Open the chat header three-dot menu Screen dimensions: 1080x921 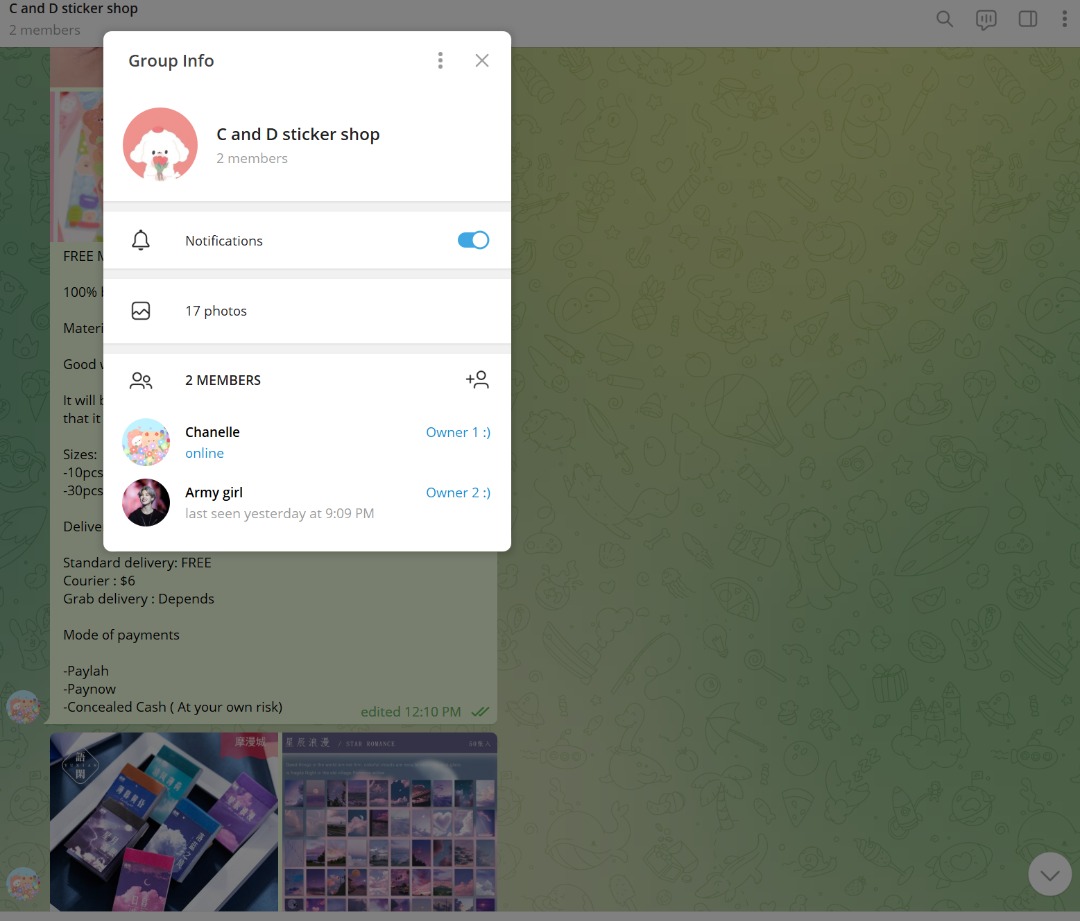pos(1064,19)
